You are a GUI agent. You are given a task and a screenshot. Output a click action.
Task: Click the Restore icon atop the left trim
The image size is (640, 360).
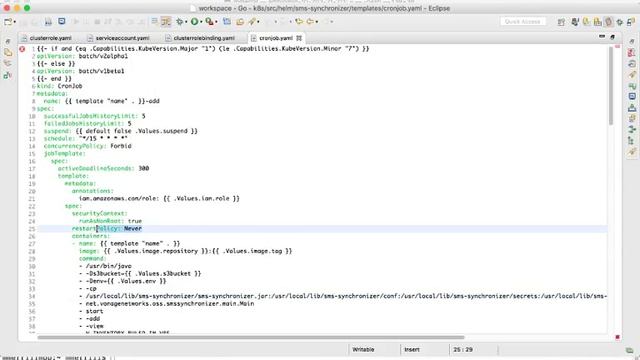click(8, 42)
